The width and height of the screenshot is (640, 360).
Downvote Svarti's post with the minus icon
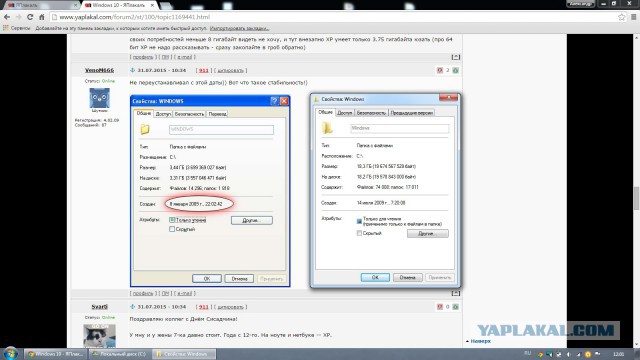(440, 307)
